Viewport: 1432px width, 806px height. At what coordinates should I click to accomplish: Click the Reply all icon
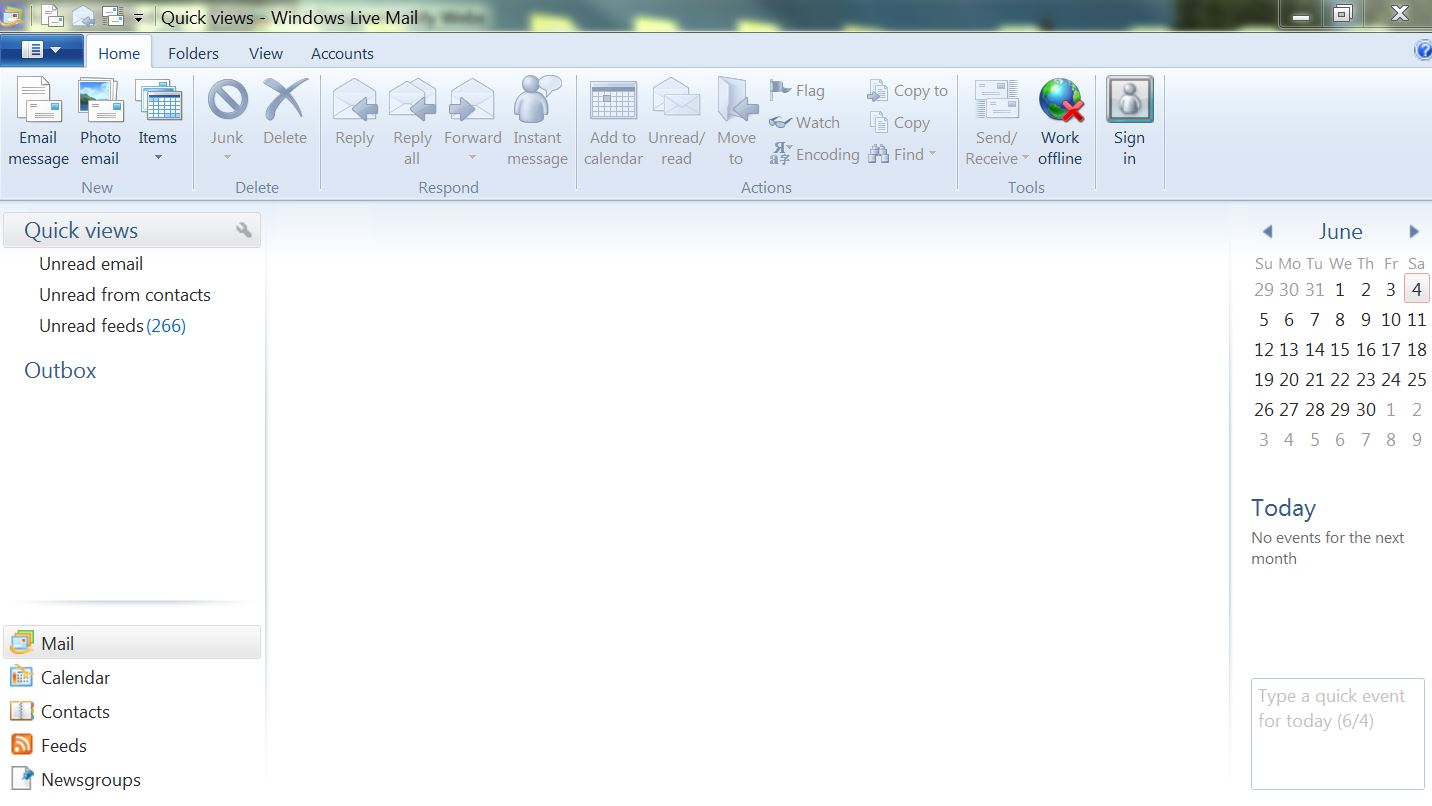[412, 100]
